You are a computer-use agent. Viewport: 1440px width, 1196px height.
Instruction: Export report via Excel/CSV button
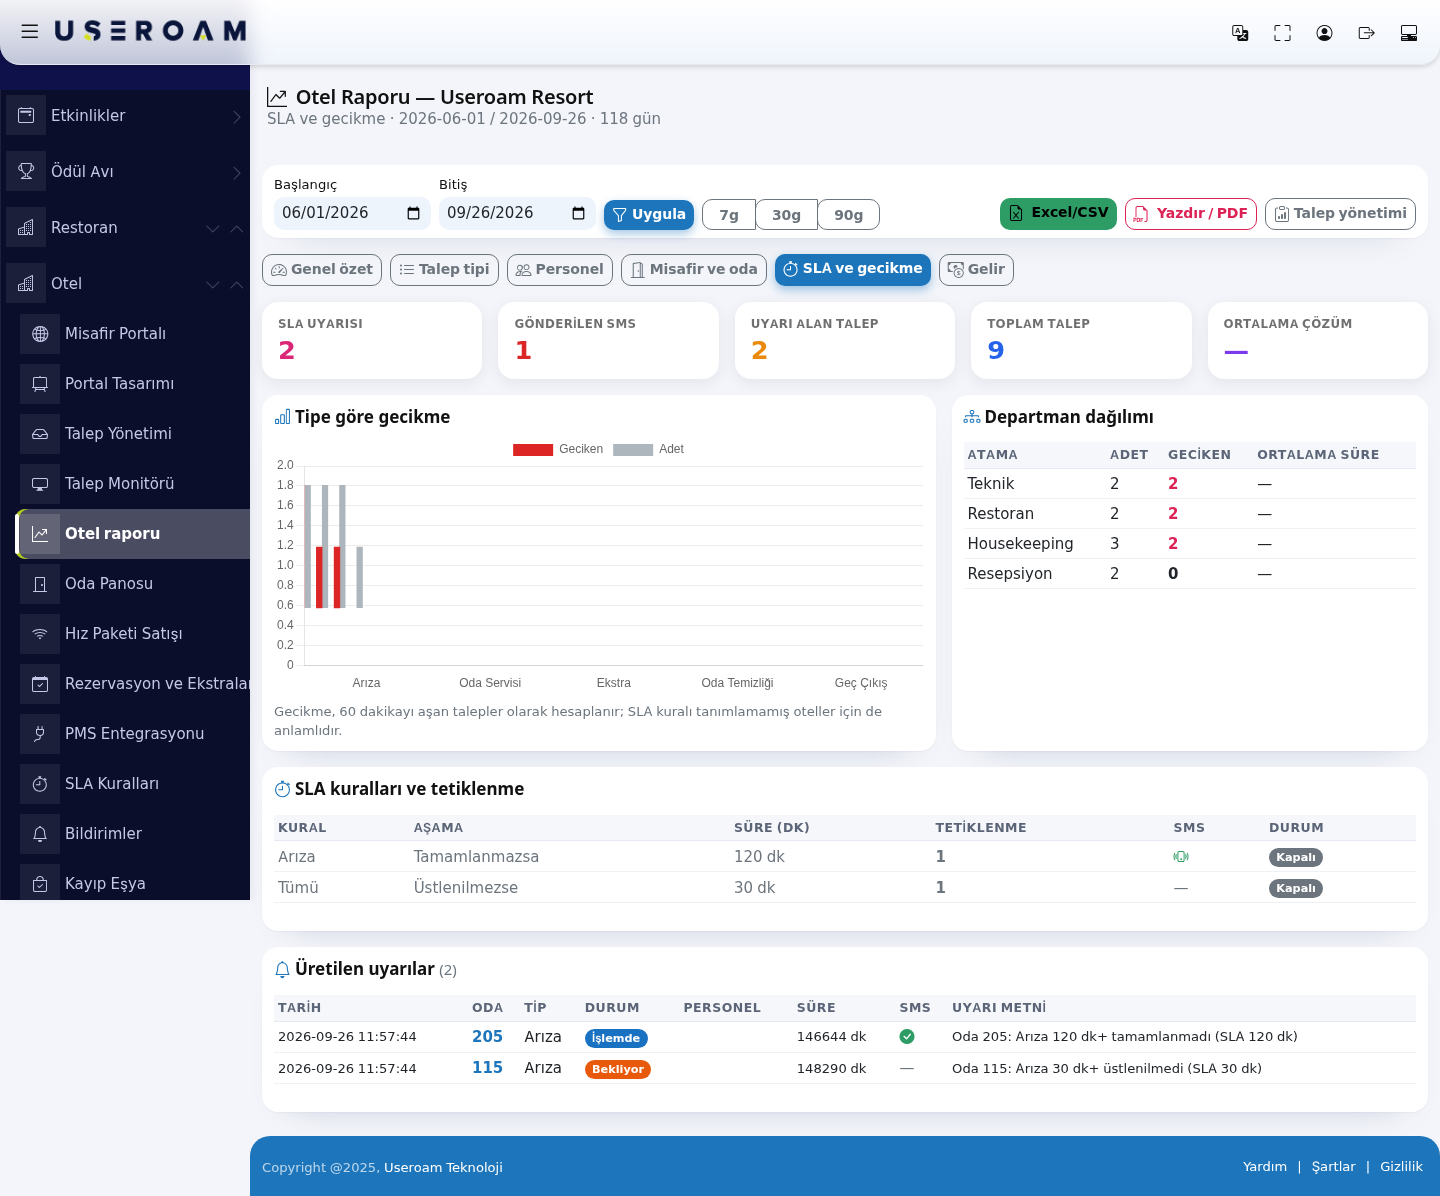tap(1058, 214)
